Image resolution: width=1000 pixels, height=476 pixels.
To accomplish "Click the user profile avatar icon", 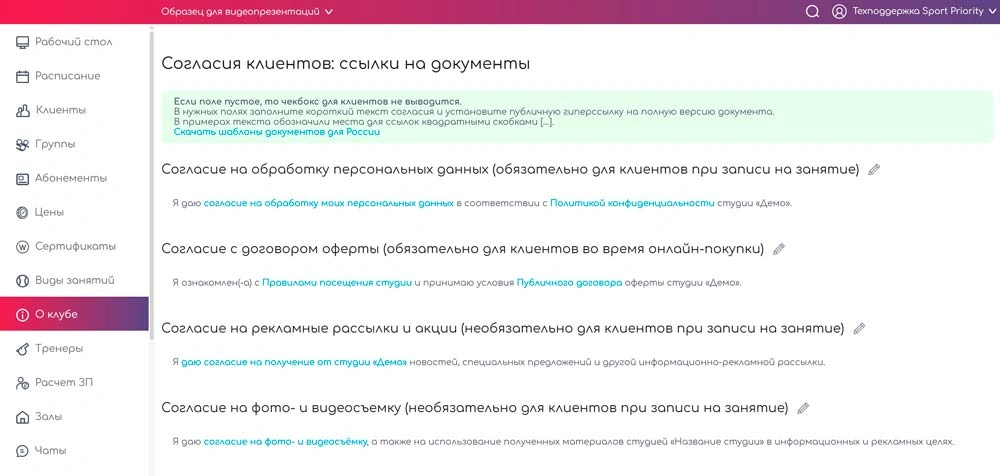I will coord(839,11).
